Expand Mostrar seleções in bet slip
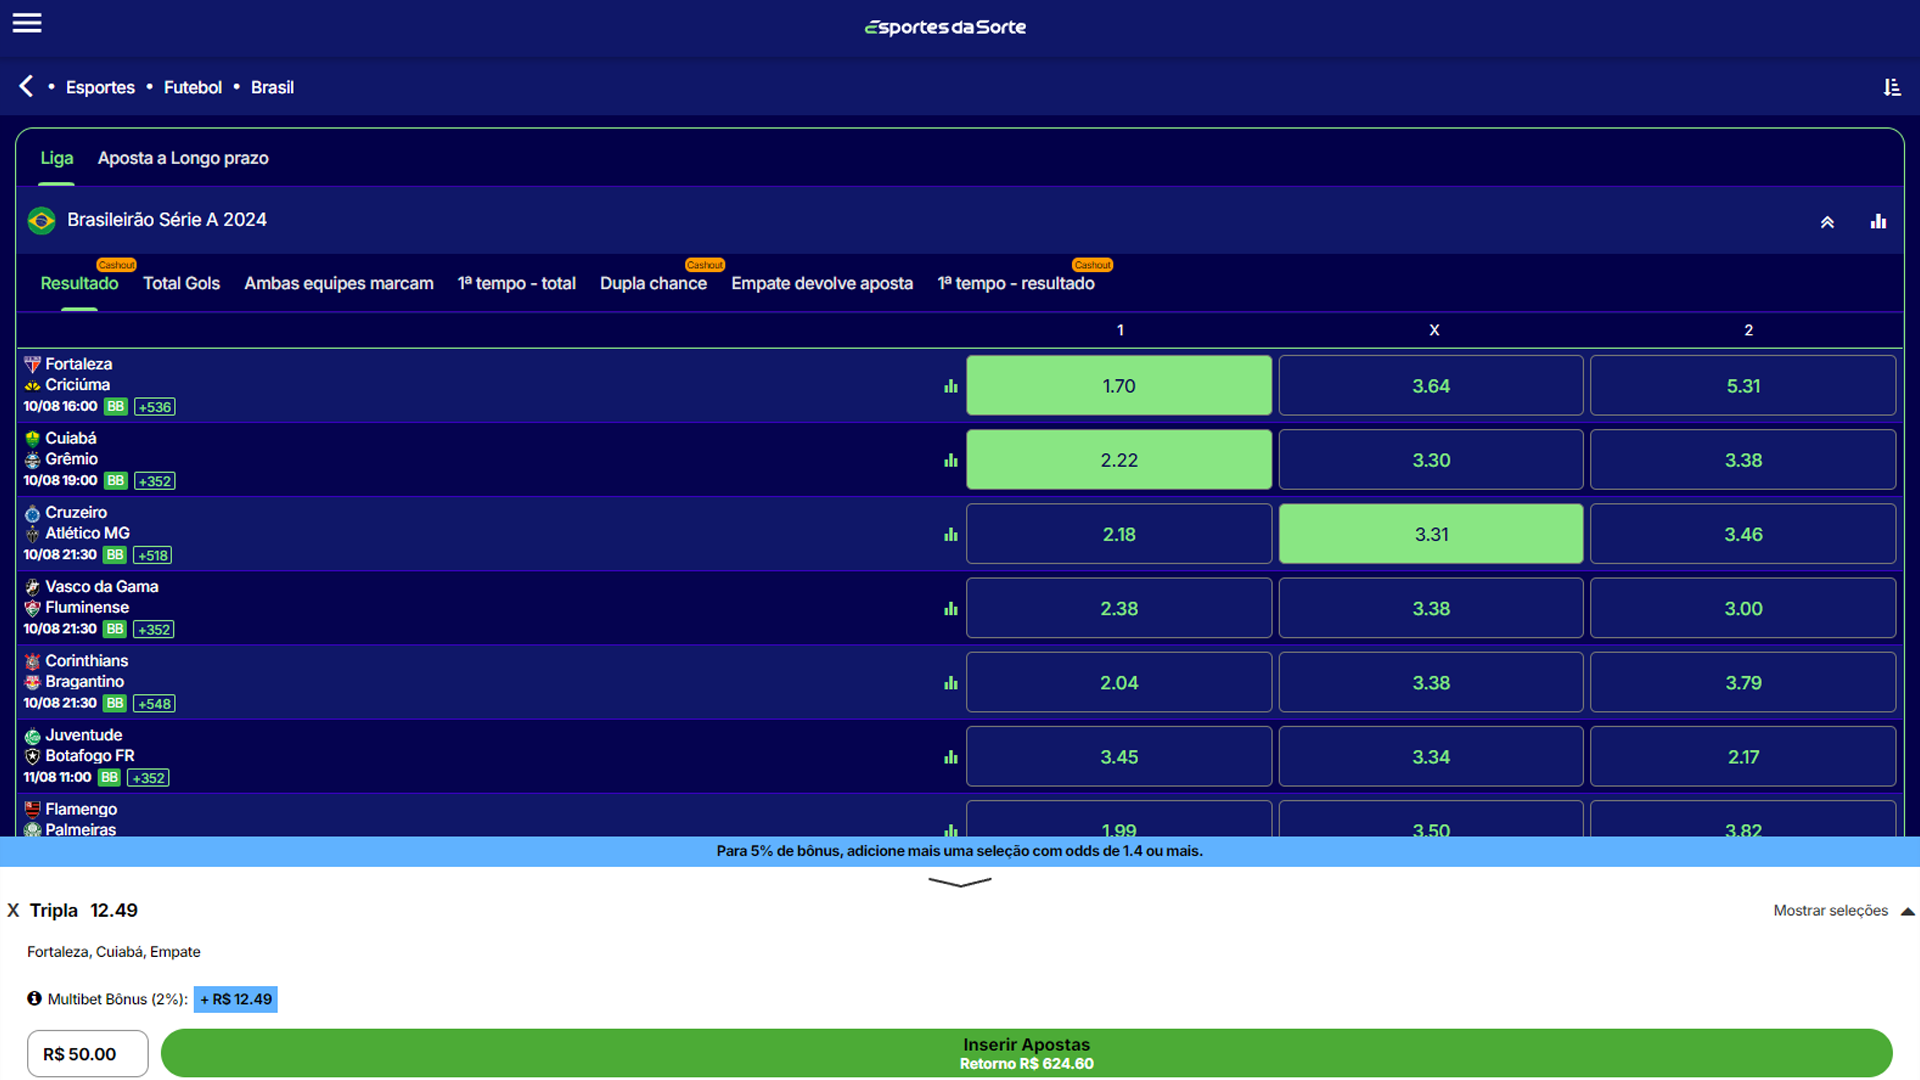The height and width of the screenshot is (1080, 1920). point(1843,910)
